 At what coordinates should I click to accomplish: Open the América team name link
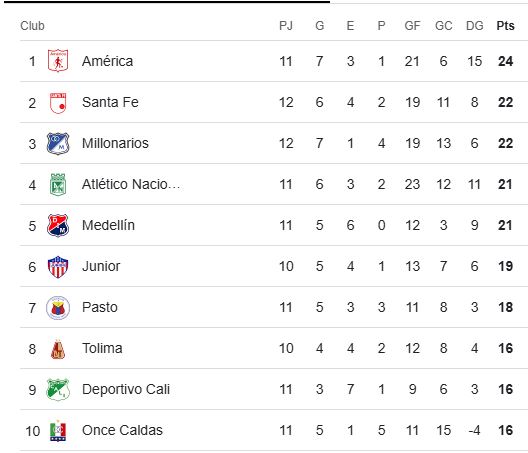click(x=107, y=61)
